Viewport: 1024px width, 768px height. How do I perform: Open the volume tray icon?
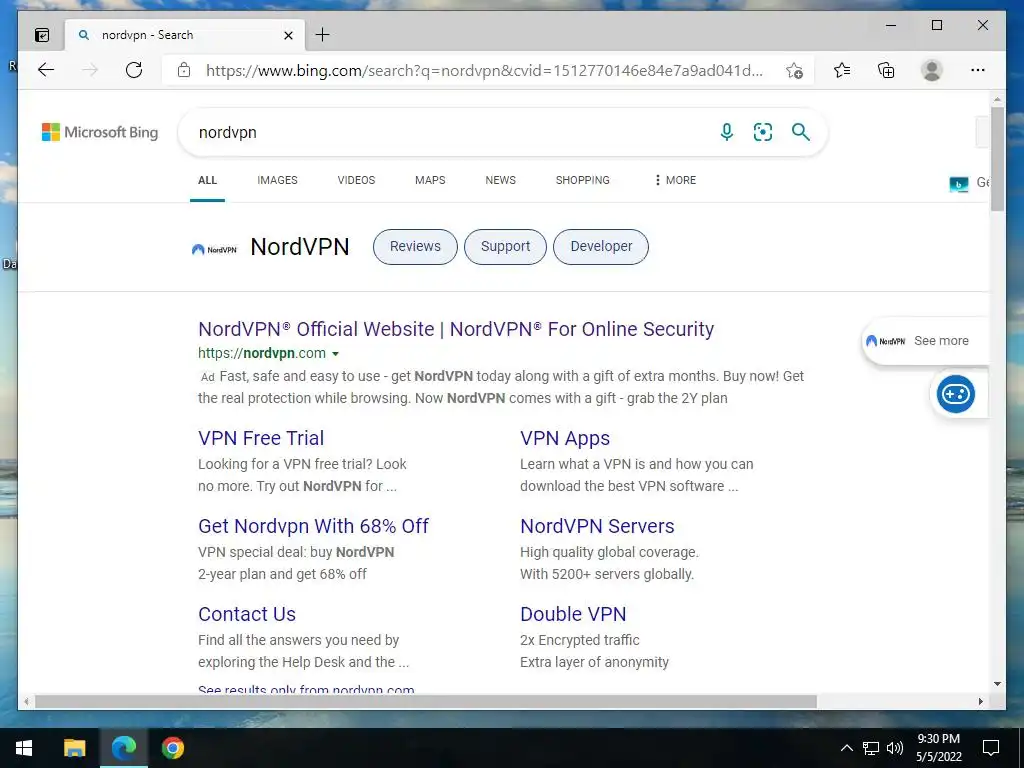click(895, 748)
